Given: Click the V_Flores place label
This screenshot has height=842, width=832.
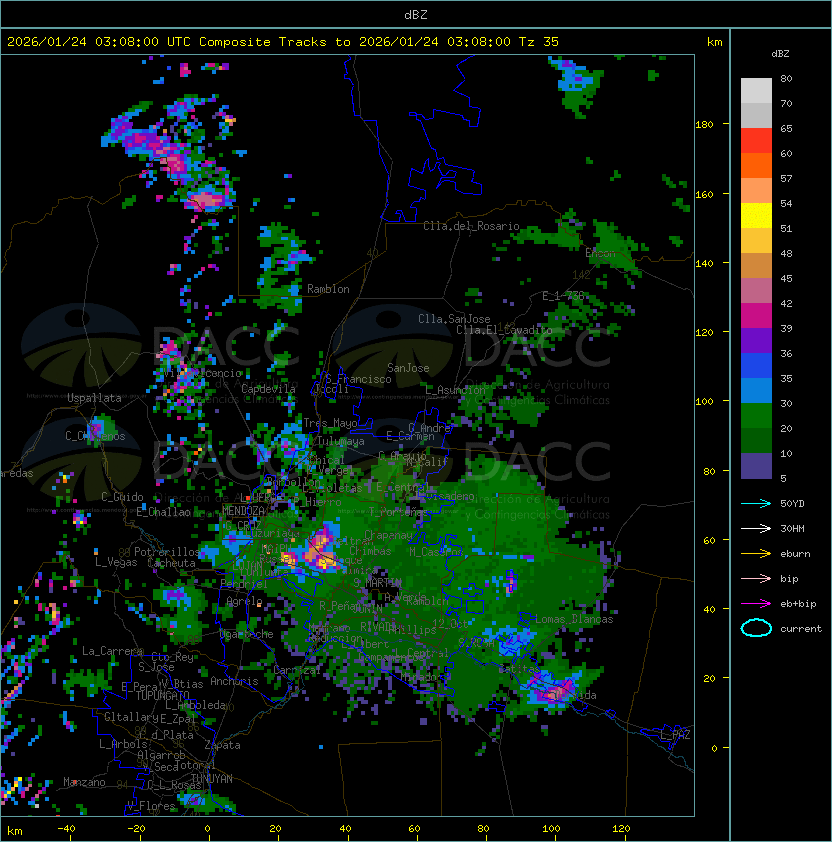Looking at the screenshot, I should point(151,806).
